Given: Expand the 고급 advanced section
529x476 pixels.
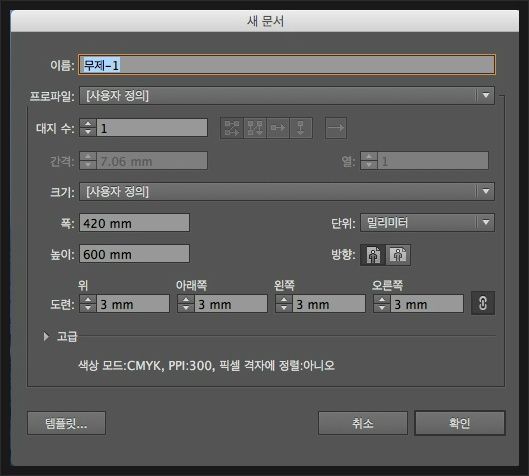Looking at the screenshot, I should click(x=46, y=336).
